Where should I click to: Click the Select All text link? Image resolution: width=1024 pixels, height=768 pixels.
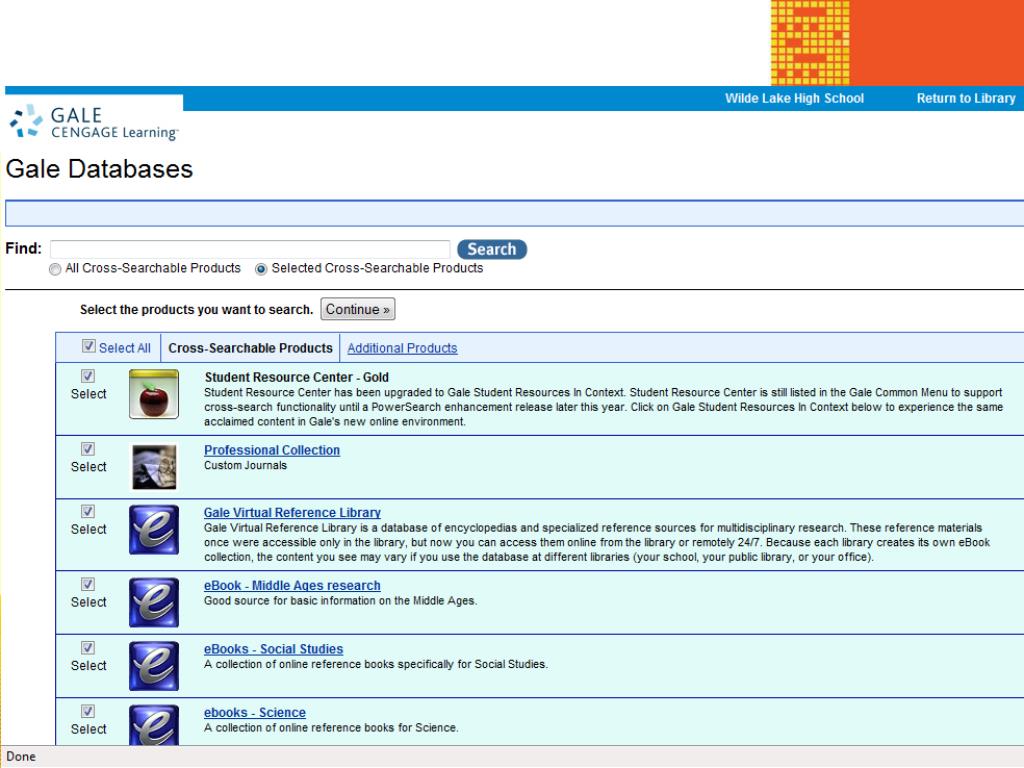click(x=125, y=348)
